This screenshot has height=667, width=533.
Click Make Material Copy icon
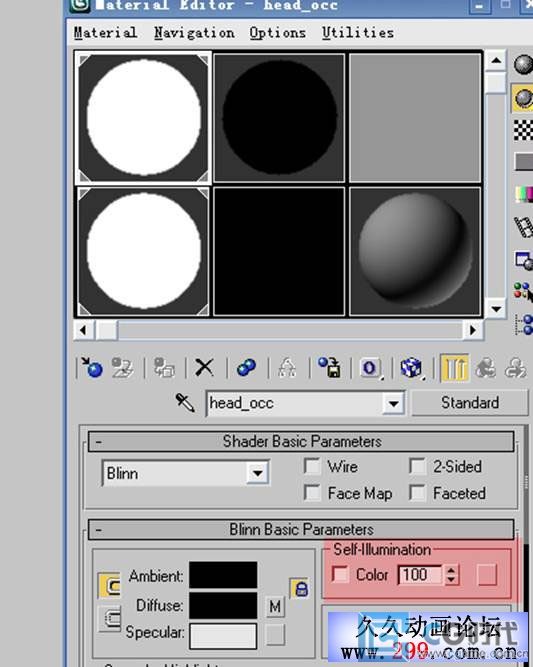246,368
